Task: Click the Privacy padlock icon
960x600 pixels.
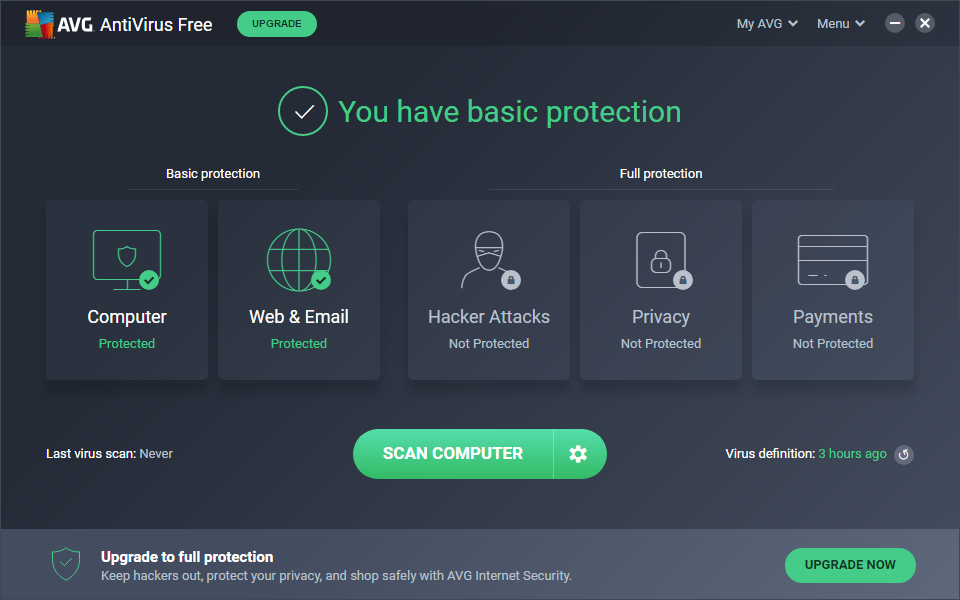Action: click(661, 260)
